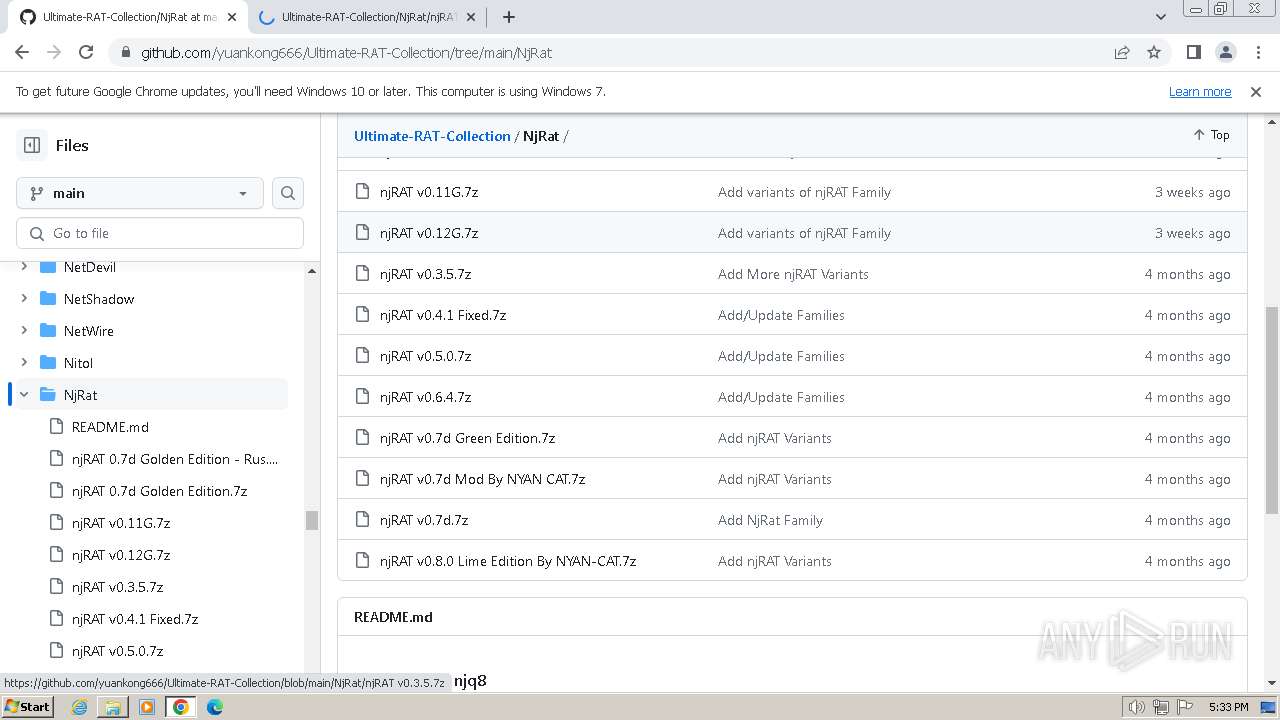The width and height of the screenshot is (1280, 720).
Task: Click file icon beside njRAT v0.11G.7z list row
Action: tap(363, 192)
